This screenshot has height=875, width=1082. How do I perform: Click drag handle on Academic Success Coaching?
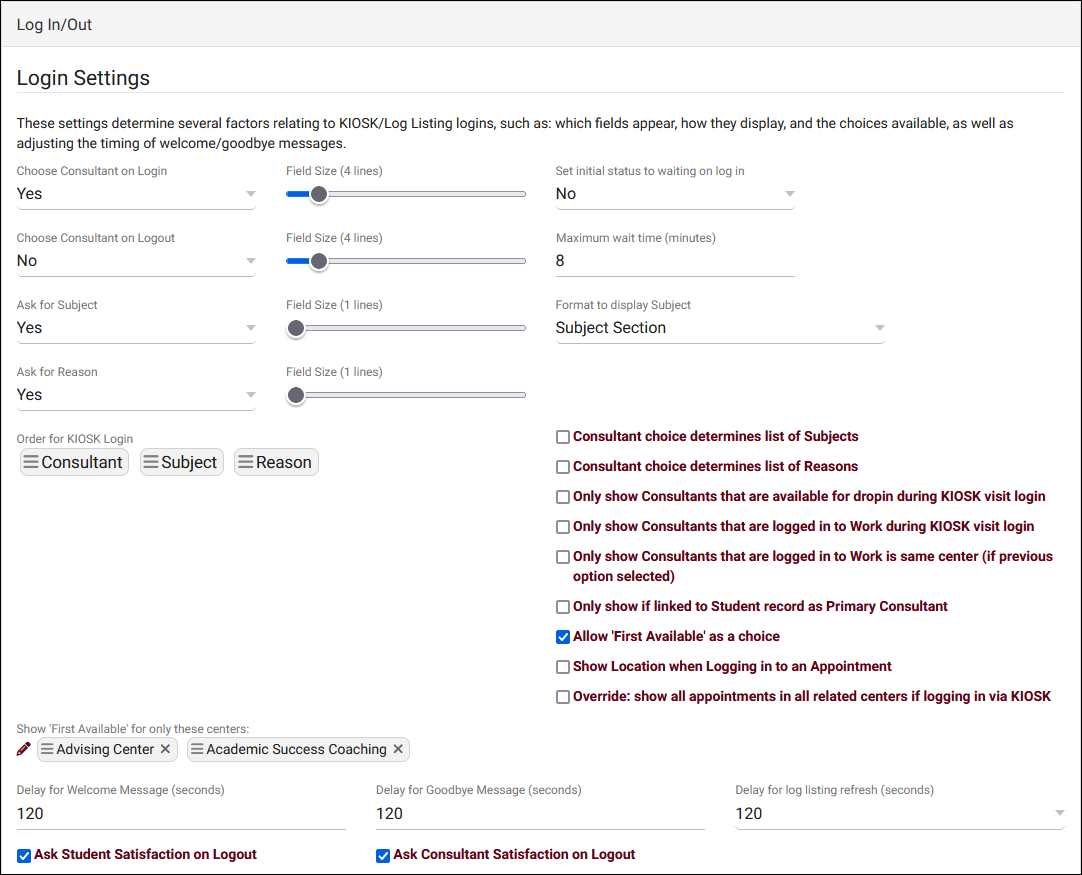coord(197,749)
